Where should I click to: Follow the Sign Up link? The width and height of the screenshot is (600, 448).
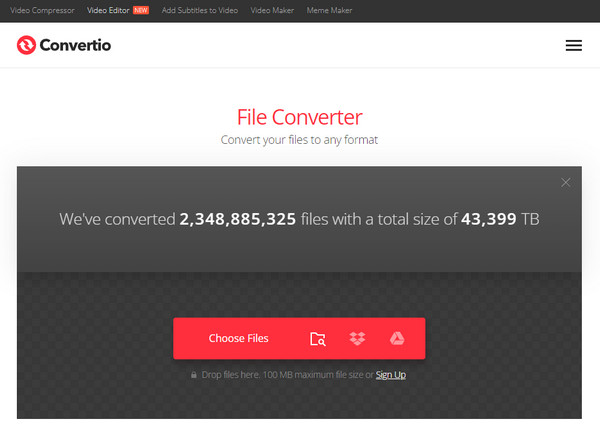390,375
